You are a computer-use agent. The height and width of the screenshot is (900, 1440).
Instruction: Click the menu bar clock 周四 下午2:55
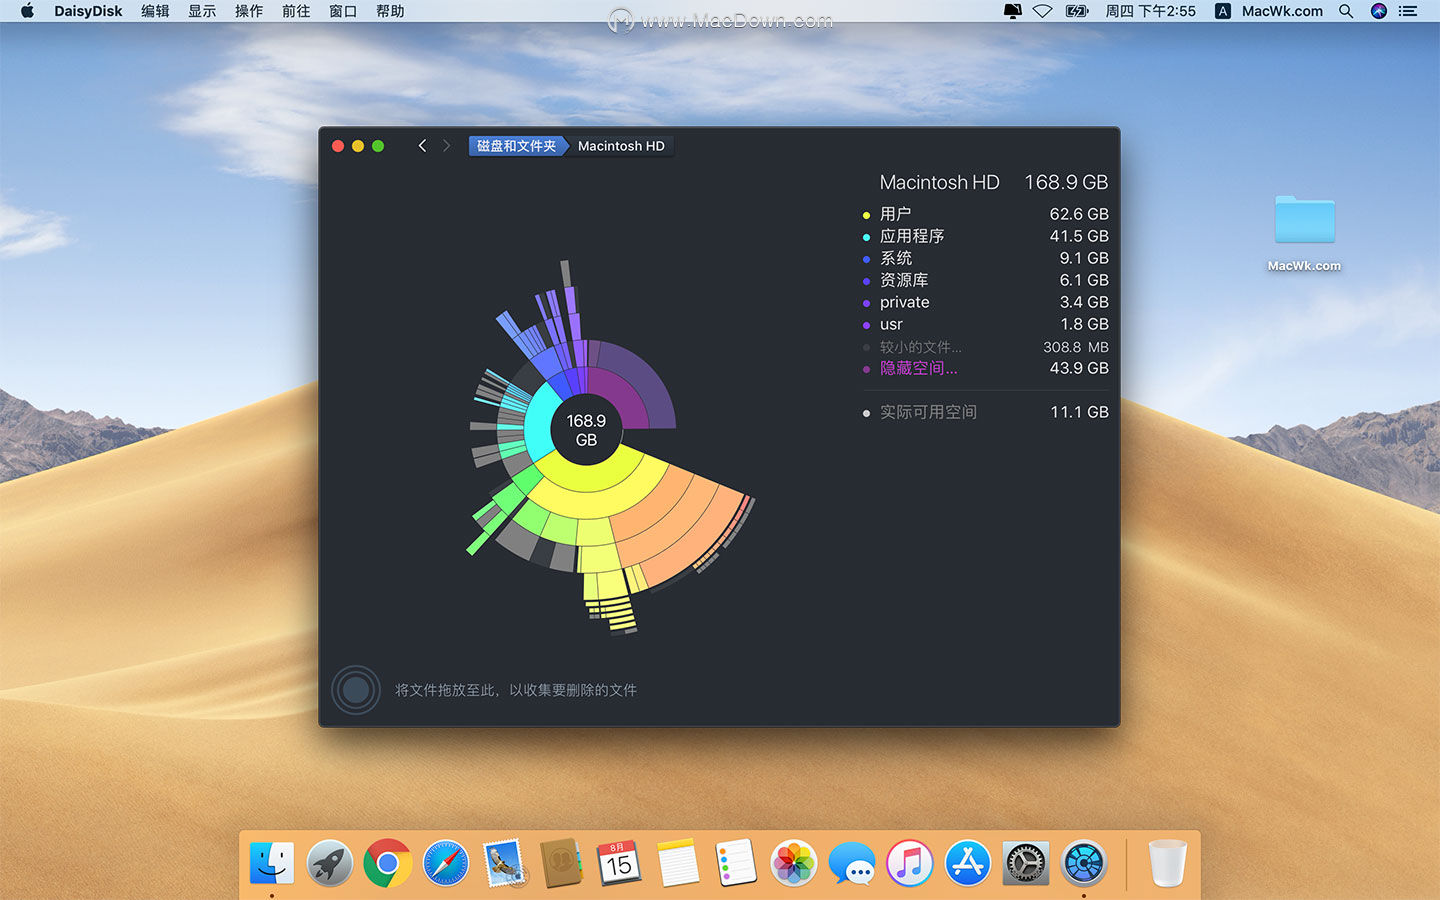coord(1150,11)
